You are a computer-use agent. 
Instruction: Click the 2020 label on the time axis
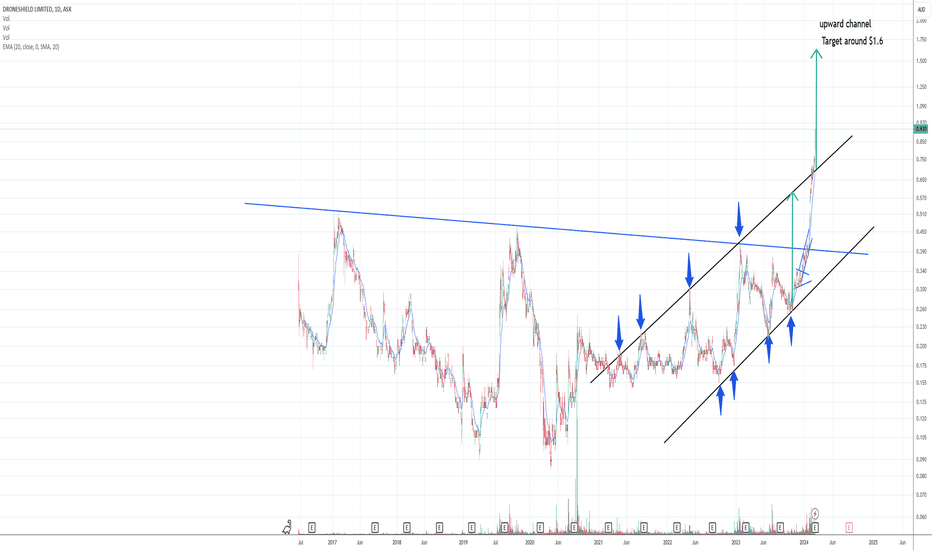click(x=530, y=542)
